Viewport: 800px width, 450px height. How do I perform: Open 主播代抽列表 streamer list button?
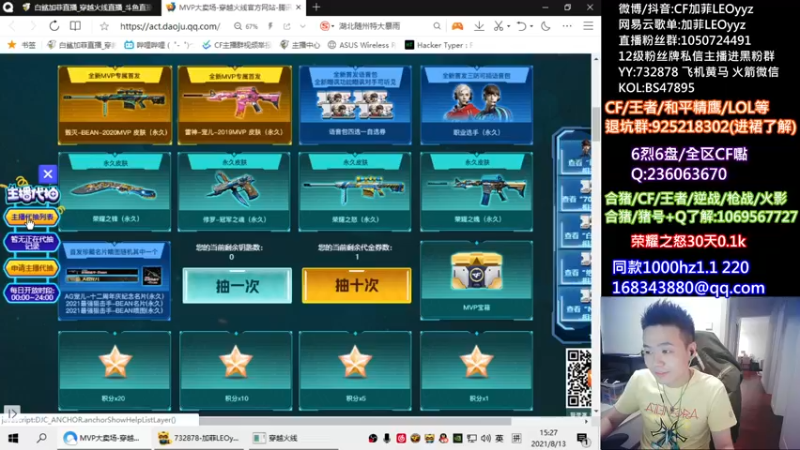coord(32,217)
